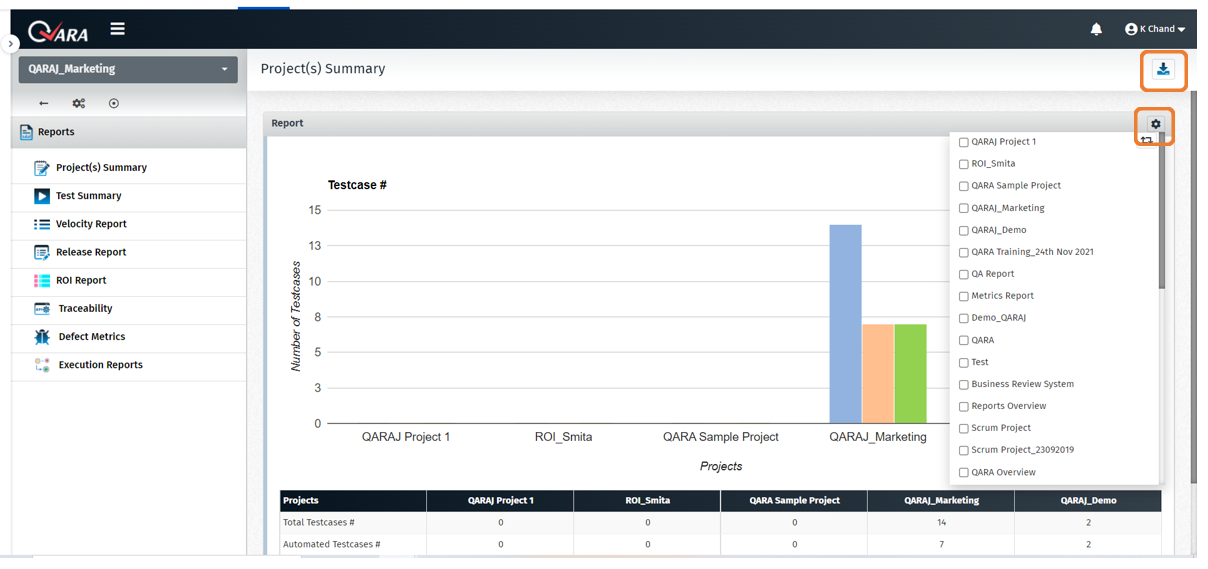The width and height of the screenshot is (1208, 569).
Task: Click the Traceability icon
Action: click(41, 309)
